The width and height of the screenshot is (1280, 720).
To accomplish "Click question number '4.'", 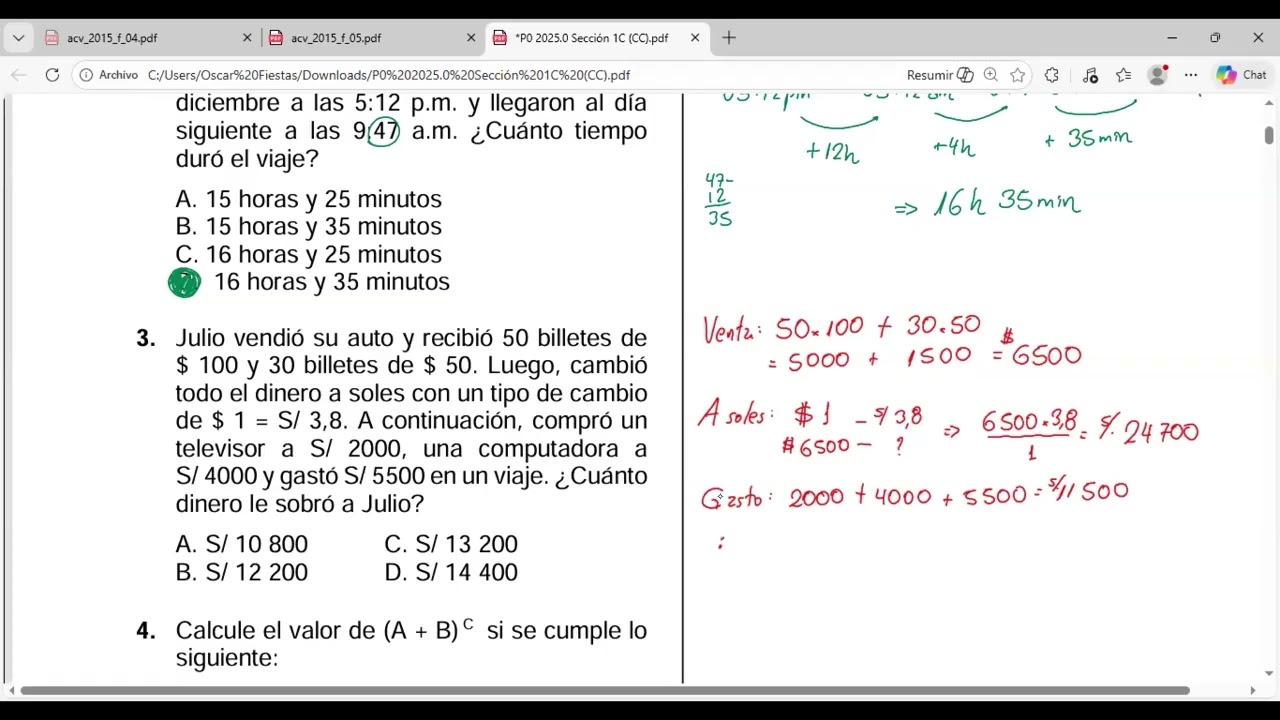I will (x=146, y=631).
